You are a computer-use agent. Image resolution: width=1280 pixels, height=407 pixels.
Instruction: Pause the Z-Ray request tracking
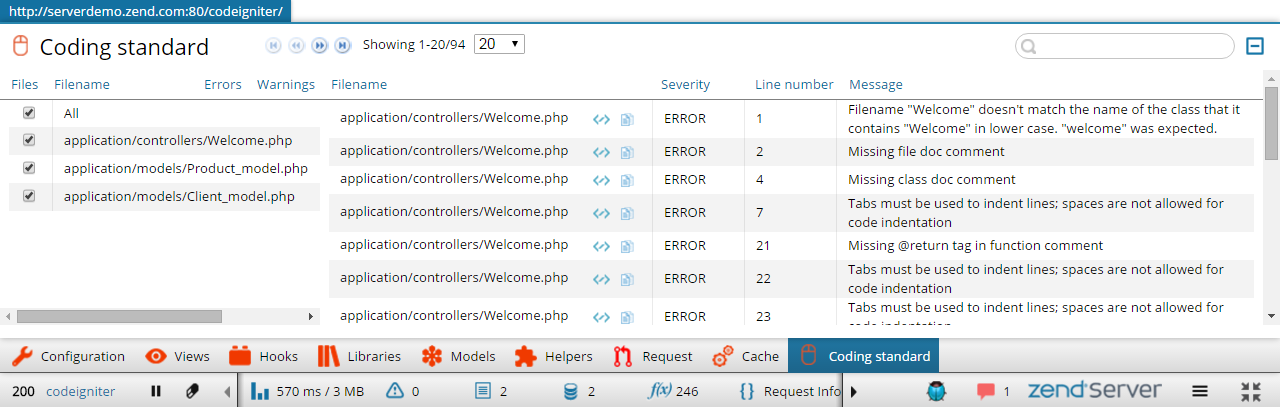pyautogui.click(x=155, y=391)
